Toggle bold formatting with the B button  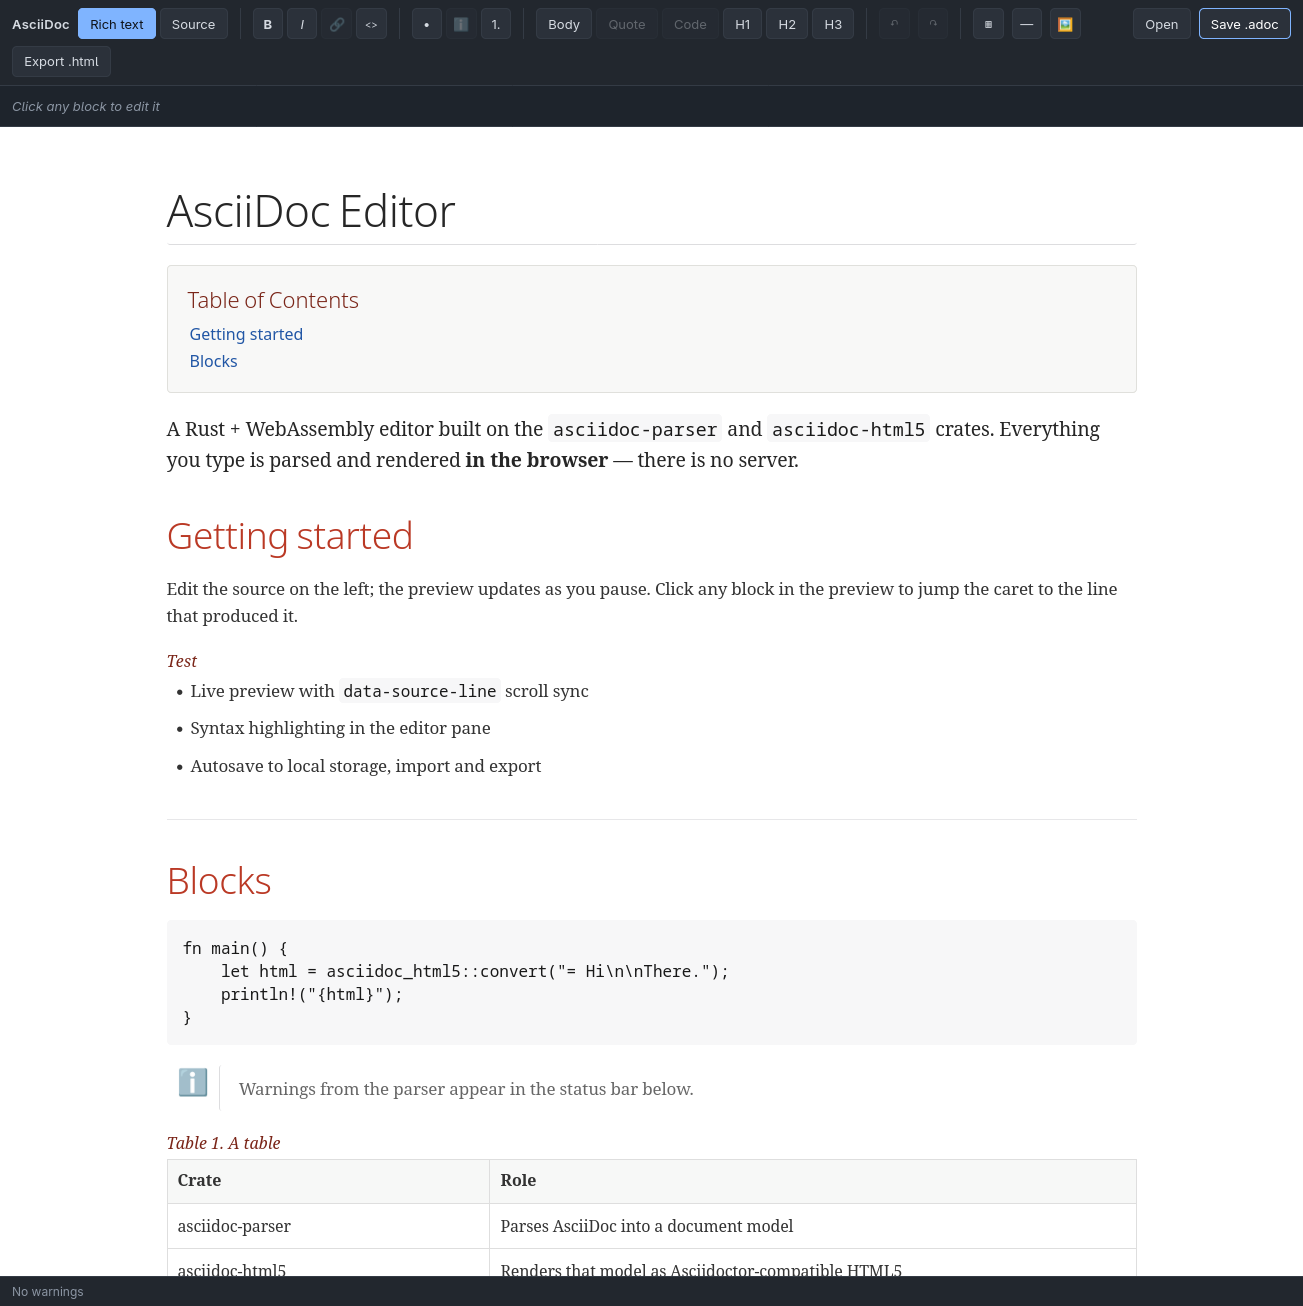point(267,24)
